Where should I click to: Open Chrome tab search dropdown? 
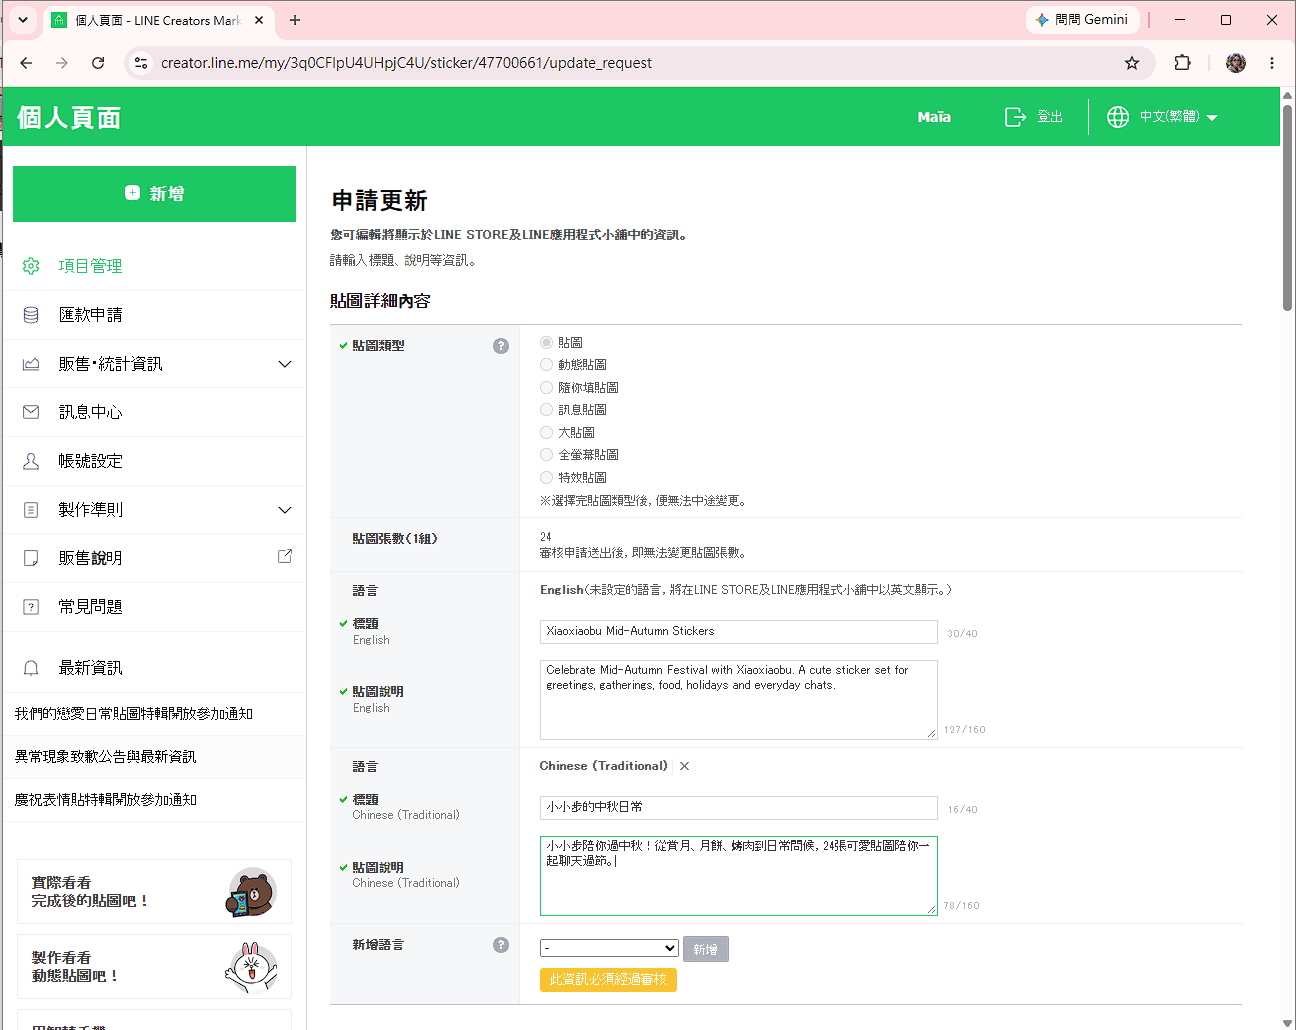[x=22, y=20]
